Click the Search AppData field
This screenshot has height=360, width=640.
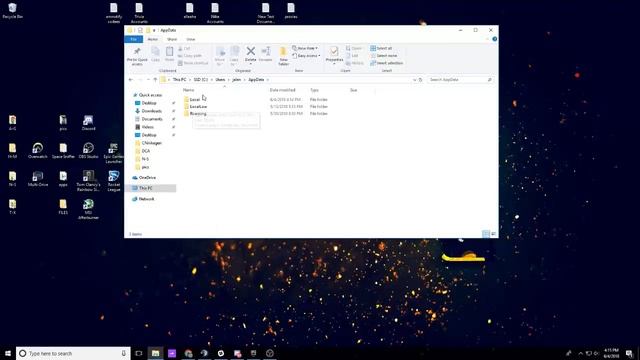[x=460, y=80]
